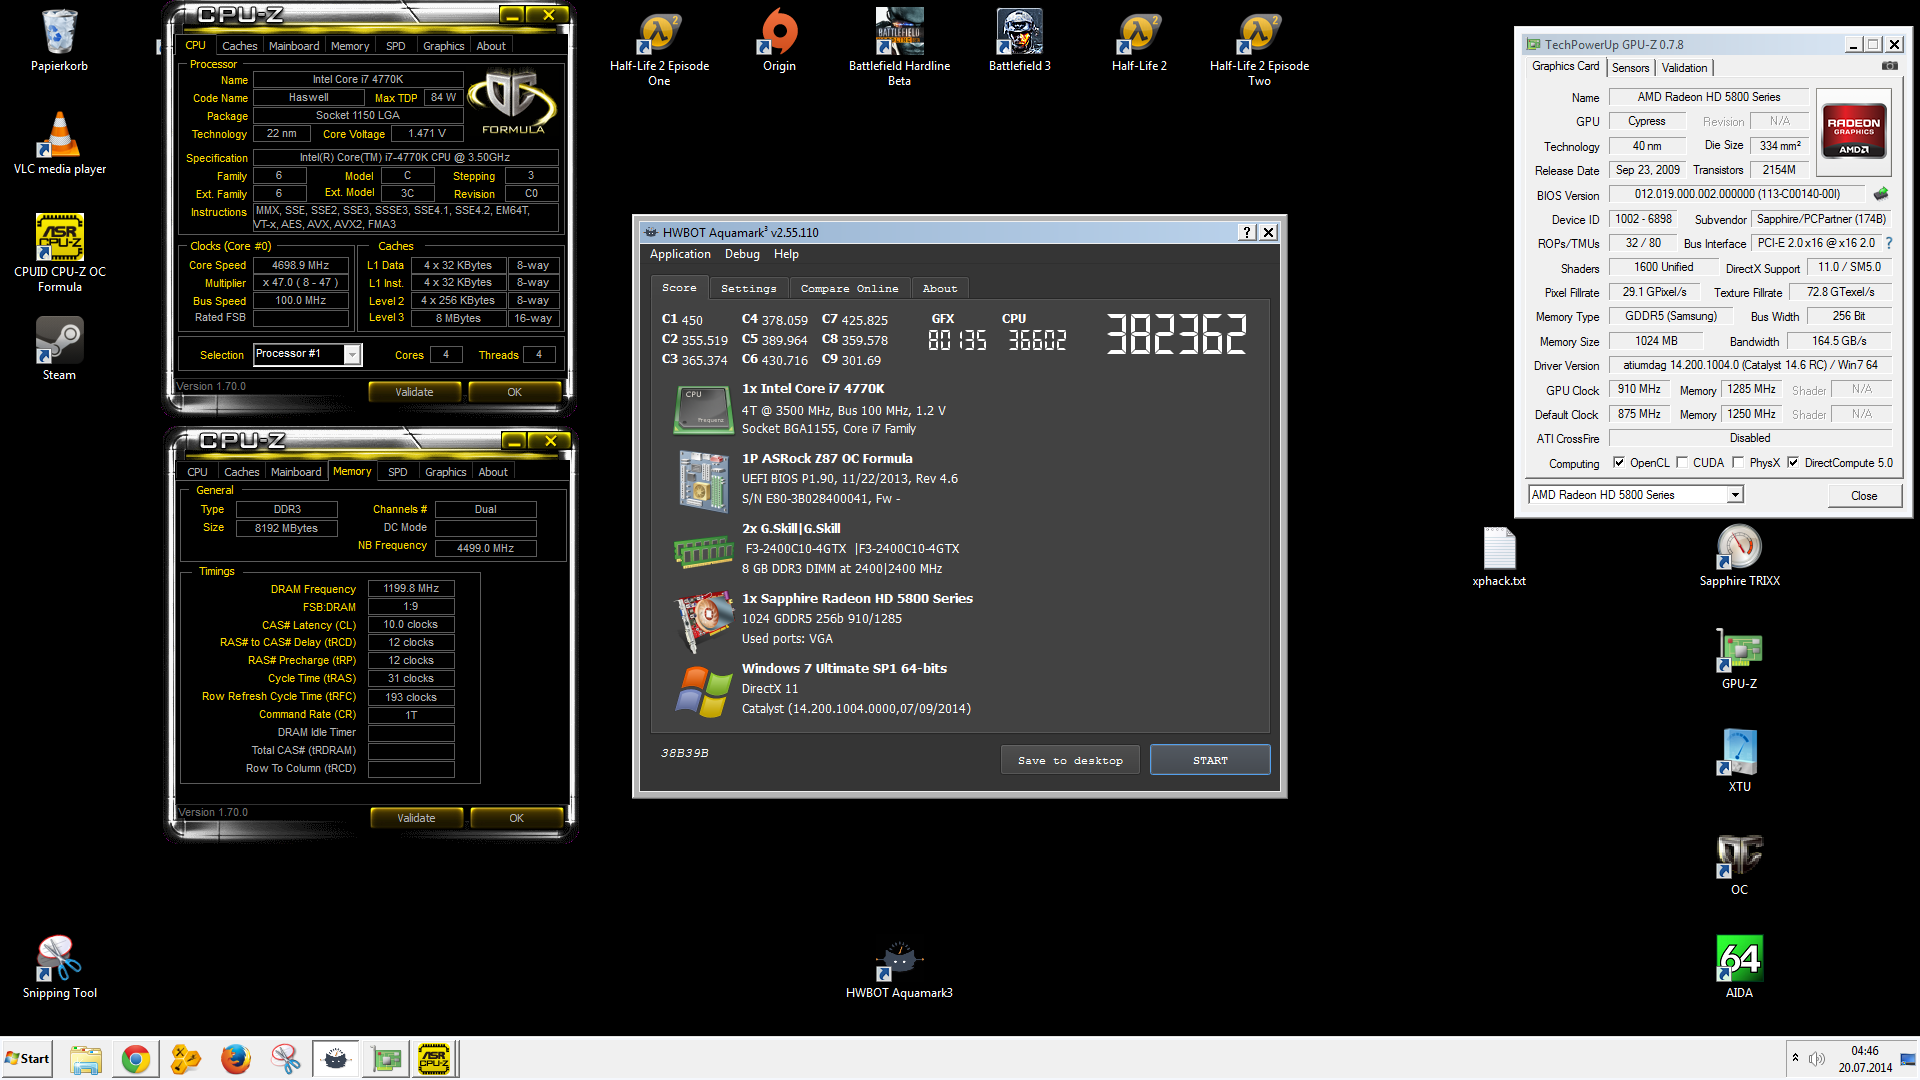Open the OC desktop shortcut
The image size is (1920, 1080).
[1740, 864]
